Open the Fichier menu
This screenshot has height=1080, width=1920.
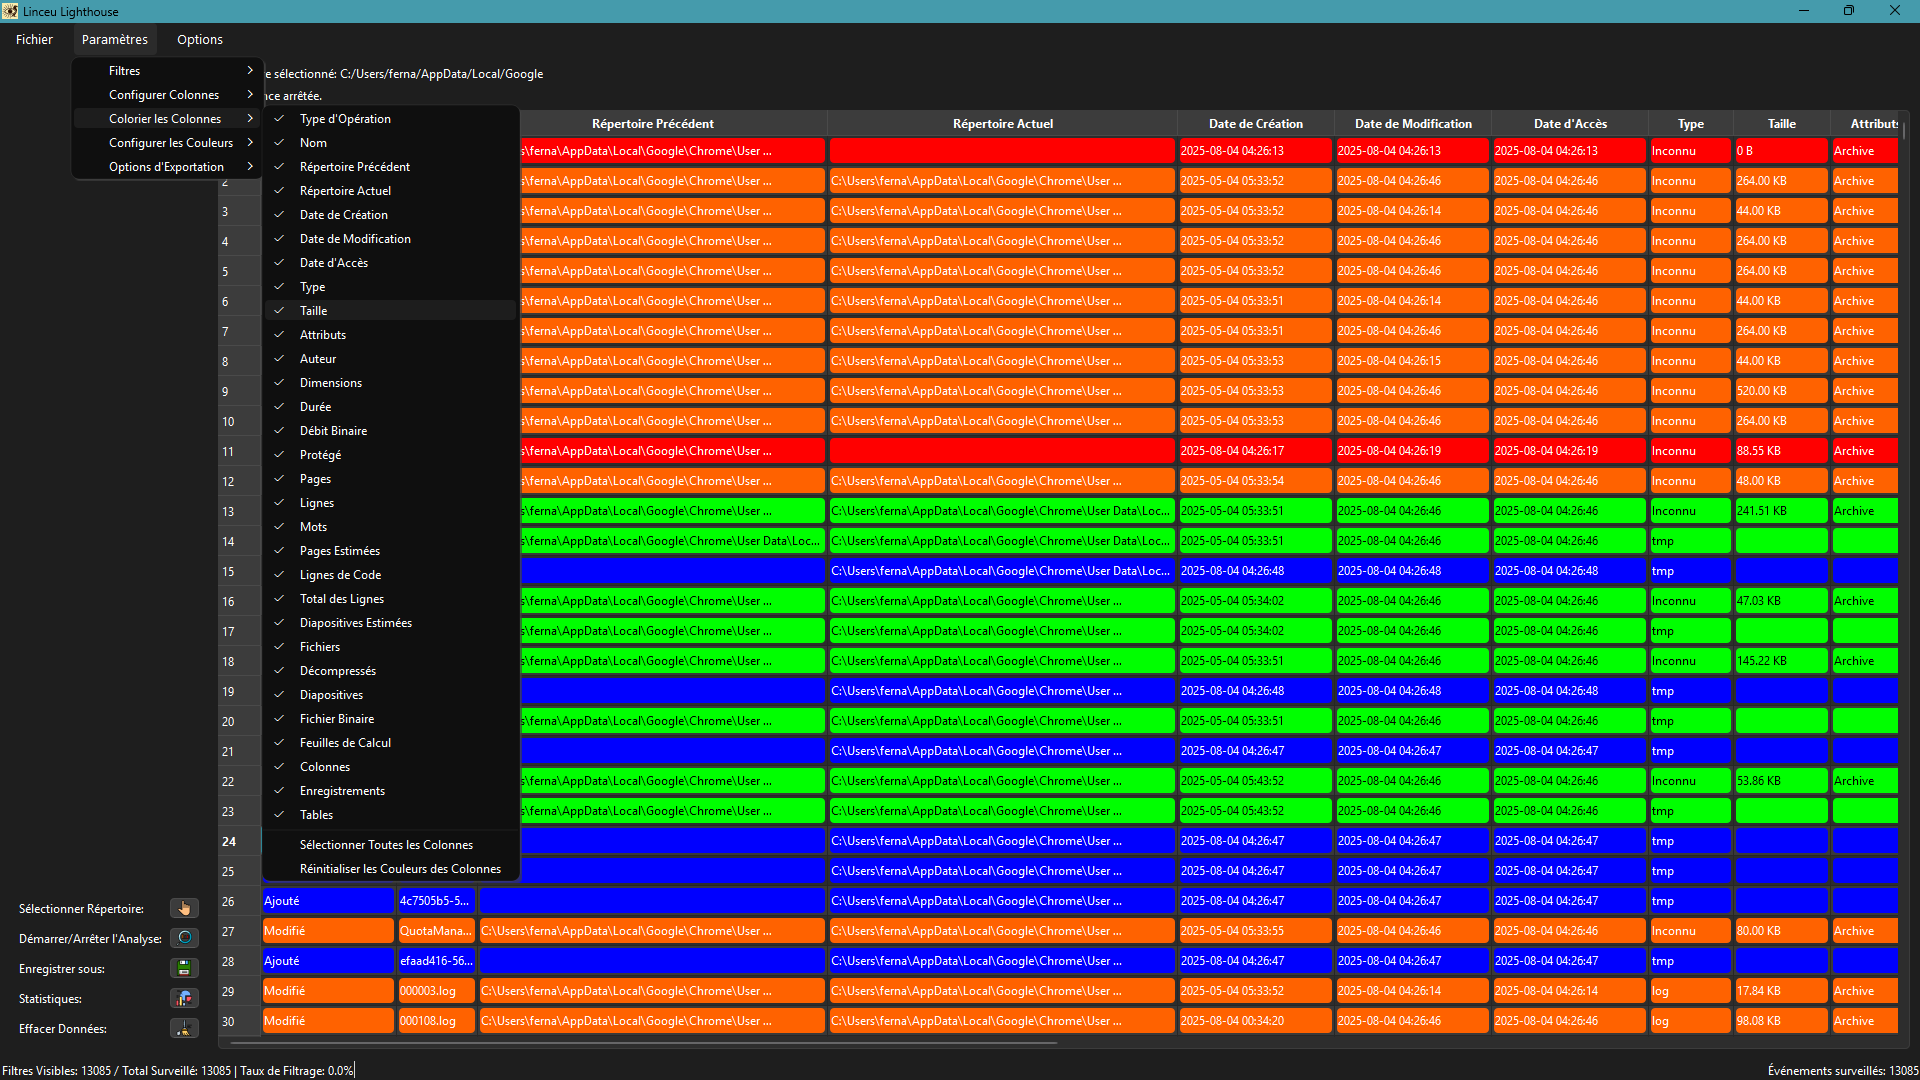click(x=34, y=40)
